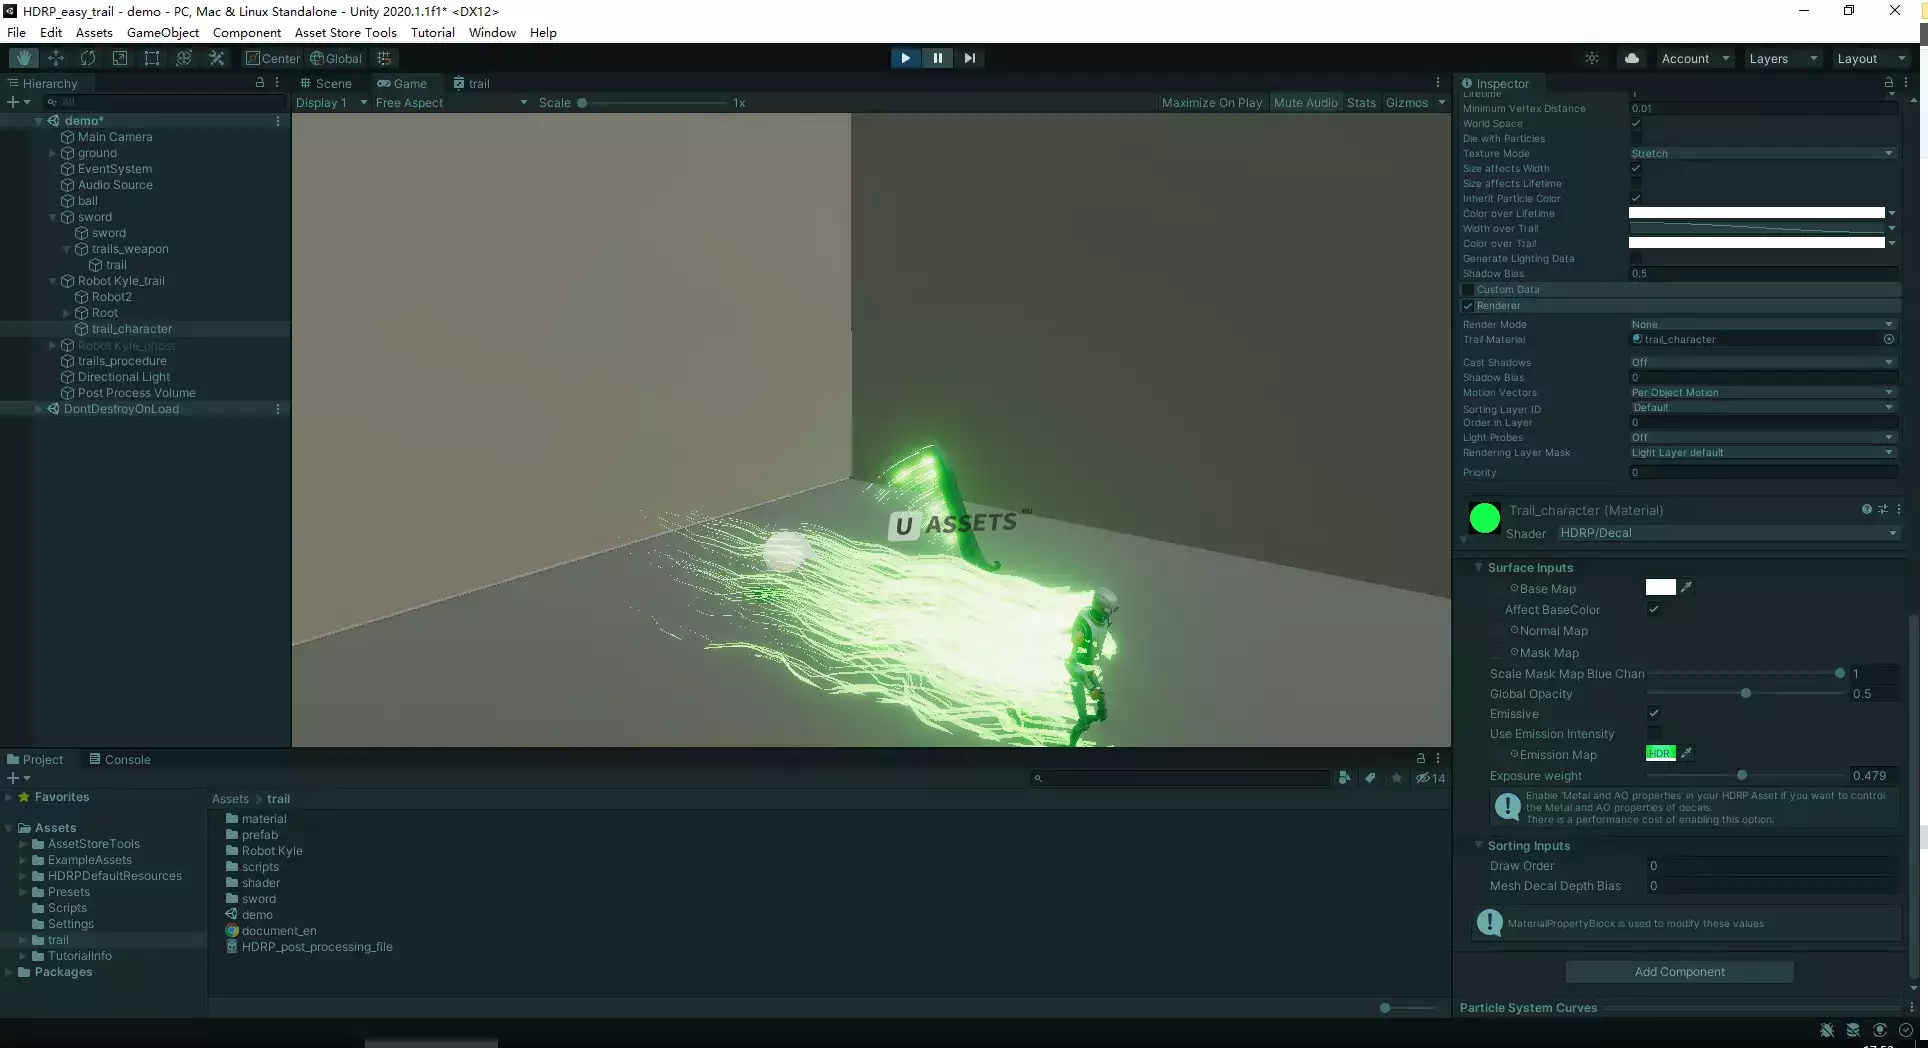
Task: Enable Die with Particles checkbox
Action: (1636, 139)
